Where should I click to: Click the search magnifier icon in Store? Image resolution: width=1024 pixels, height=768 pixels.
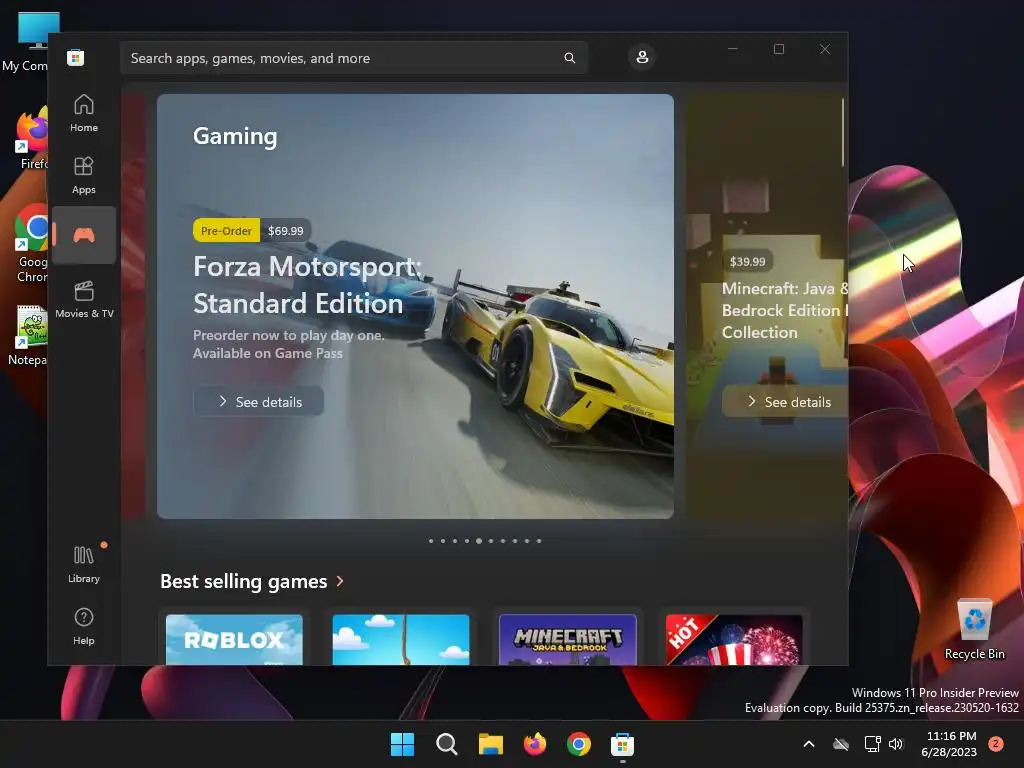tap(569, 58)
